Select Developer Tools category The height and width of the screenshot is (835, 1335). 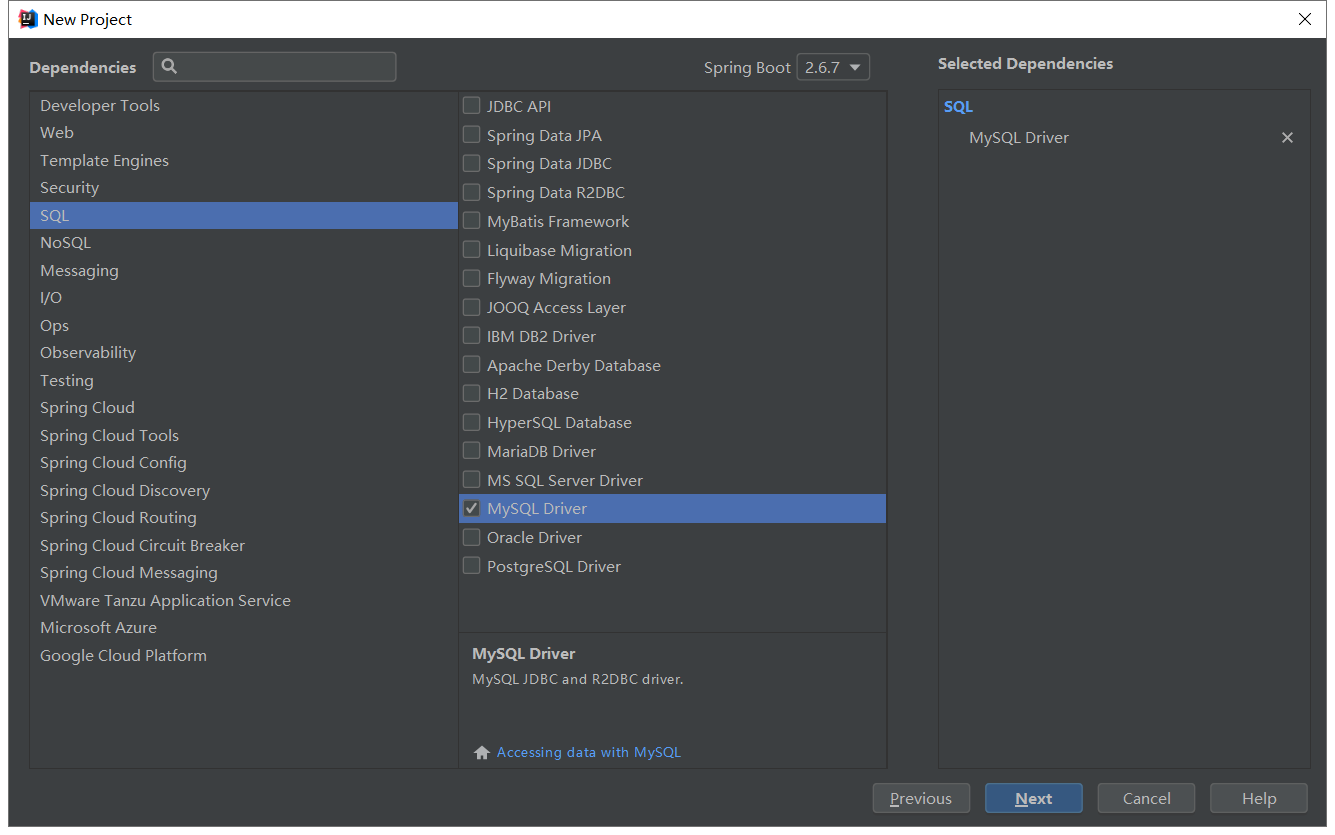click(x=244, y=105)
